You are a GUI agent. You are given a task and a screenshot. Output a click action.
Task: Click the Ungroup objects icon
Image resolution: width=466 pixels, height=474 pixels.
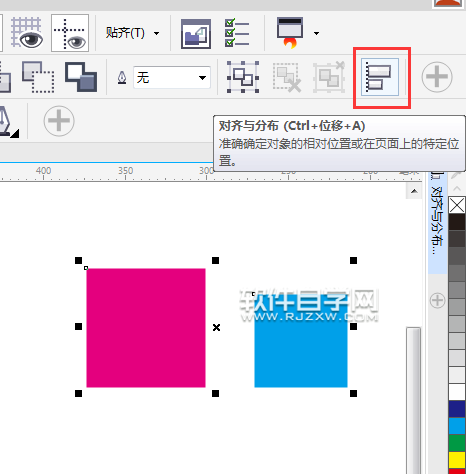coord(287,77)
